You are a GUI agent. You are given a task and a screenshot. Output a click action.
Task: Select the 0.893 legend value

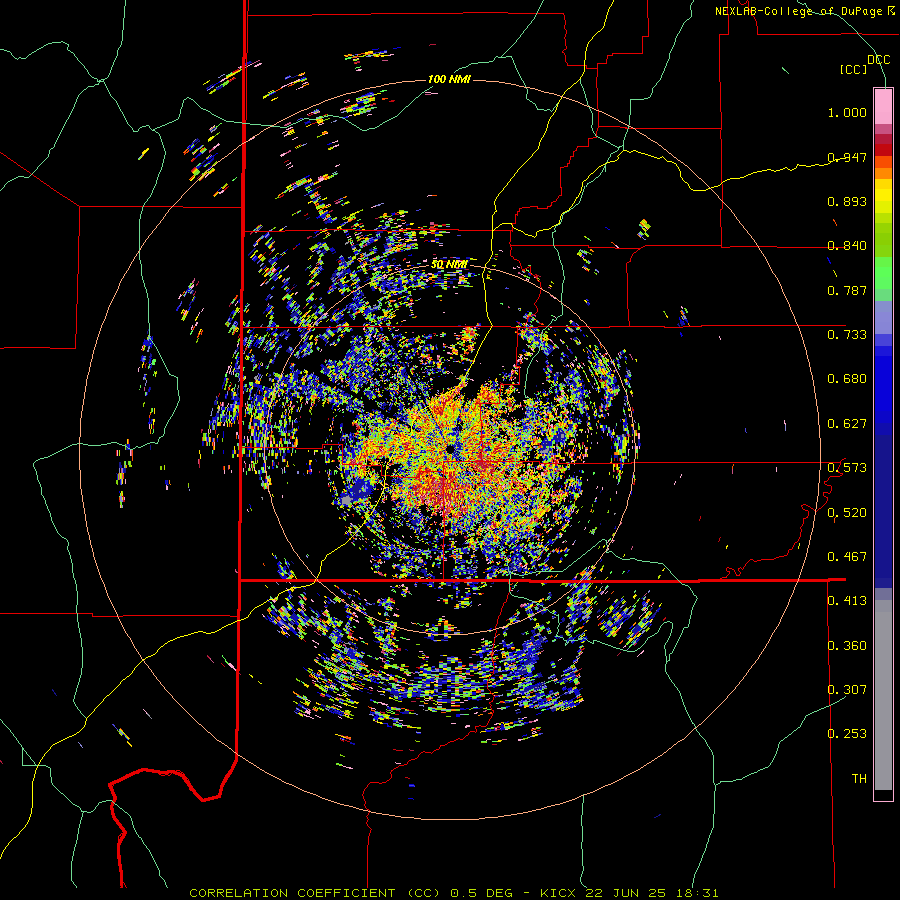coord(847,201)
